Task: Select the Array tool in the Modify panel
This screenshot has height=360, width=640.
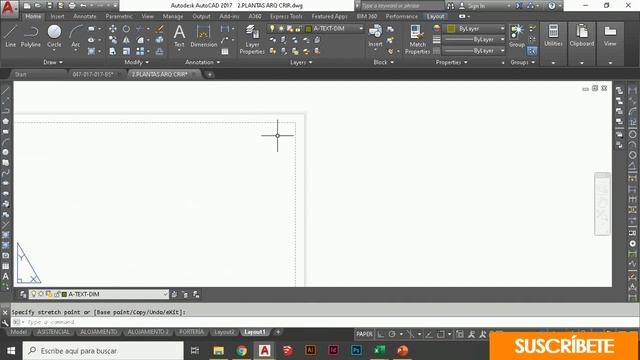Action: [x=140, y=51]
